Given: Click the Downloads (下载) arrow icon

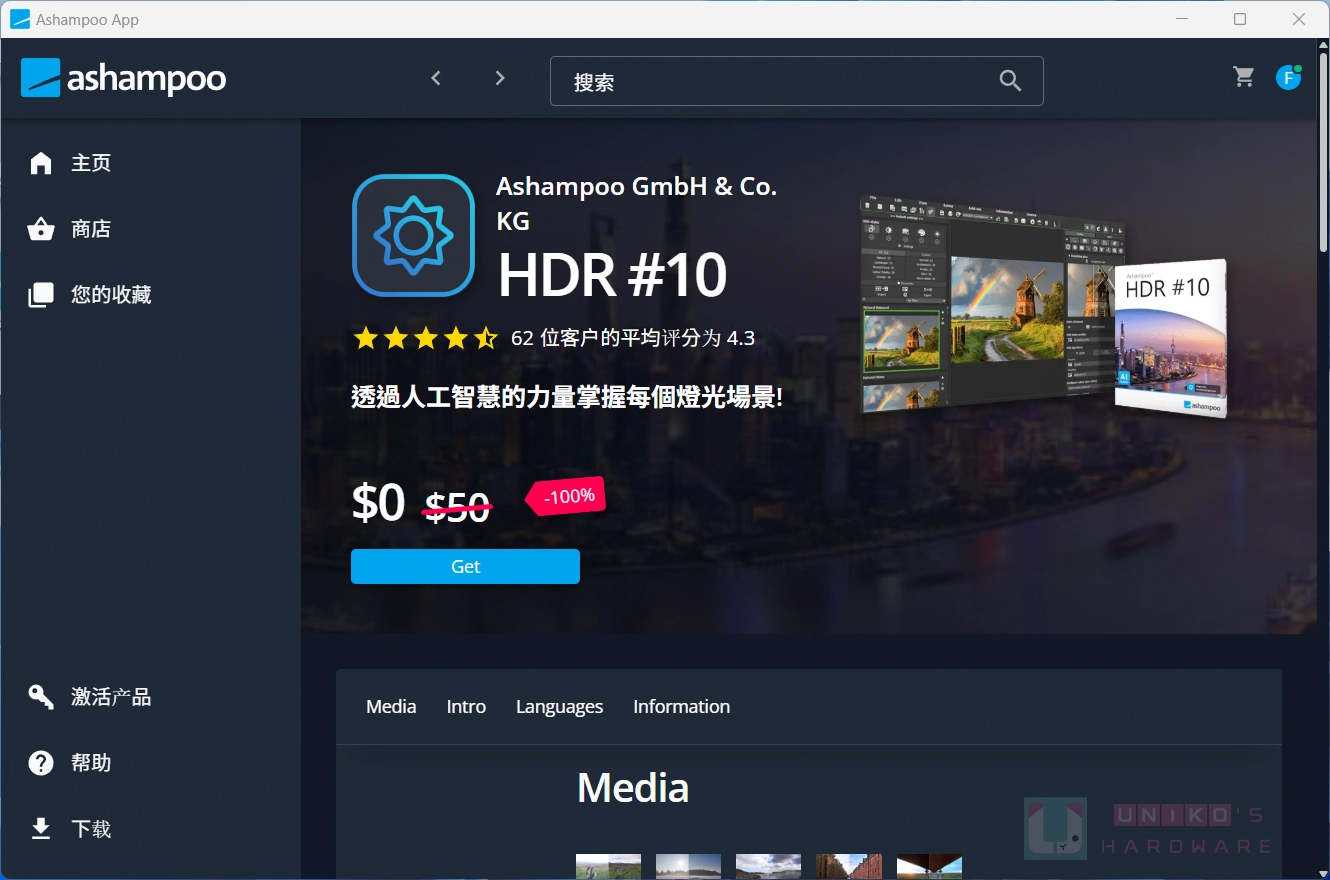Looking at the screenshot, I should [41, 829].
